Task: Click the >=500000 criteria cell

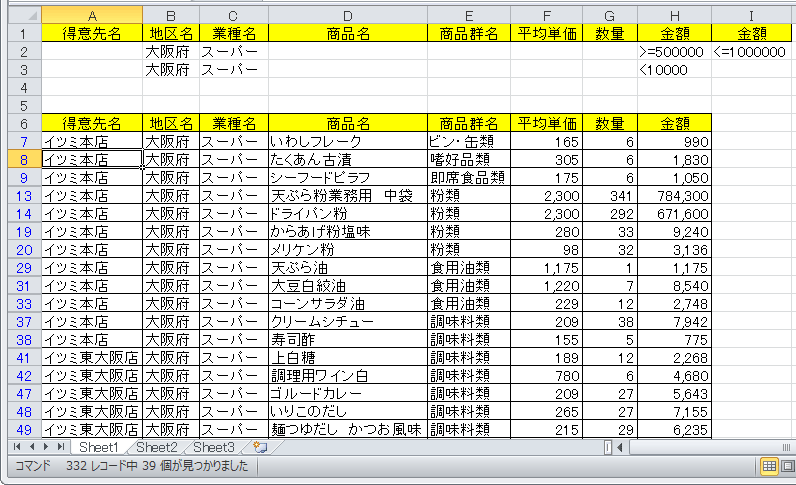Action: coord(674,51)
